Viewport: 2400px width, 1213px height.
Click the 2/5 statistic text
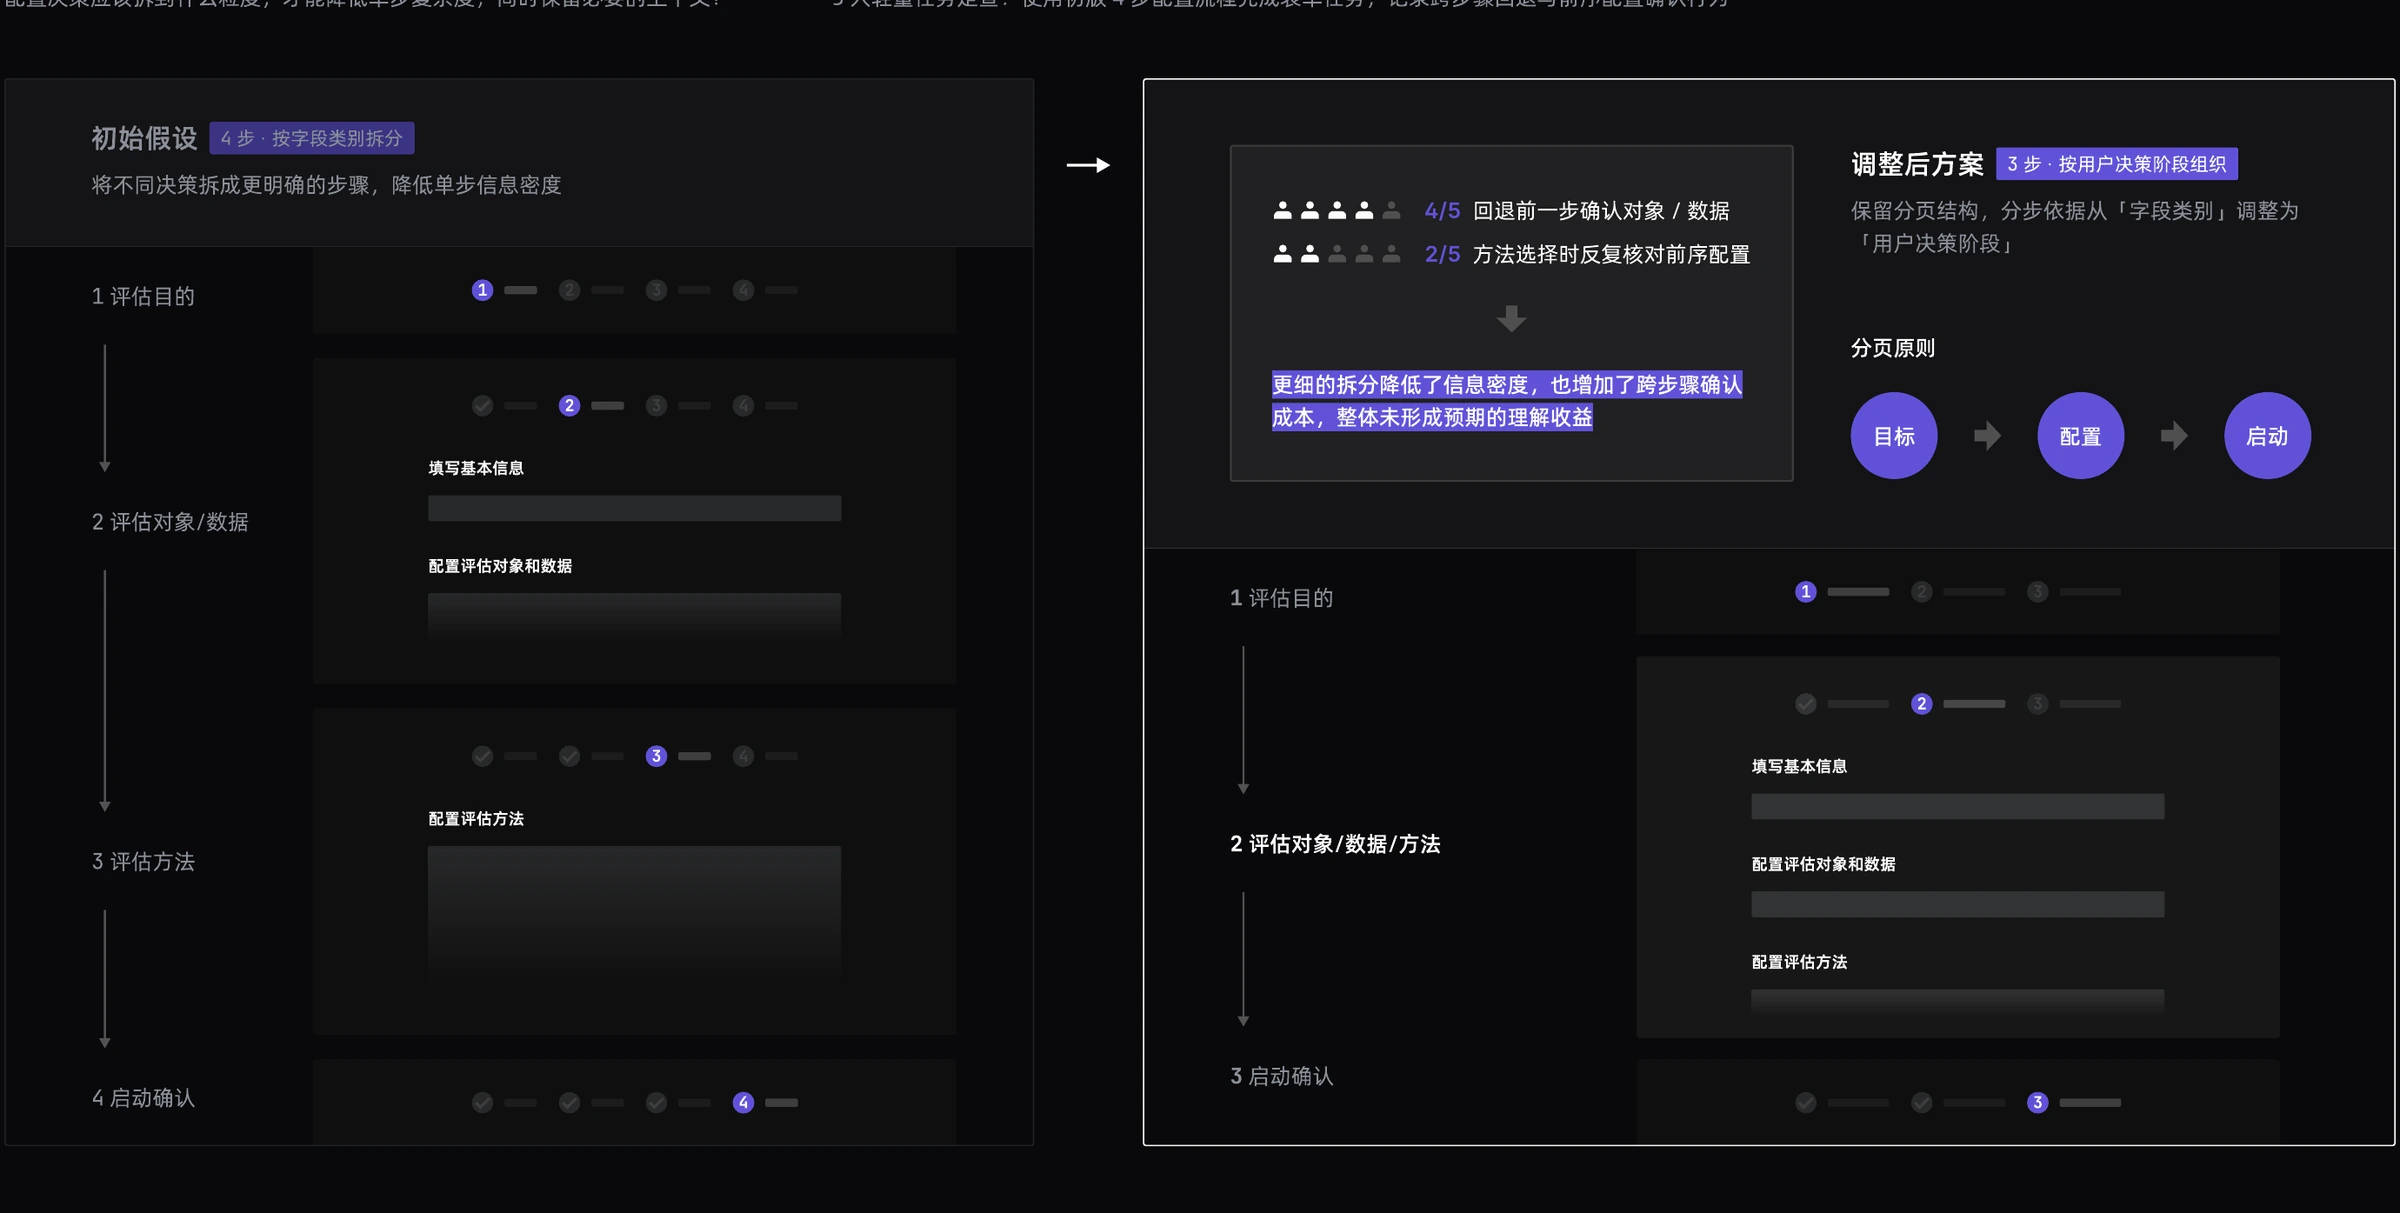click(x=1442, y=254)
